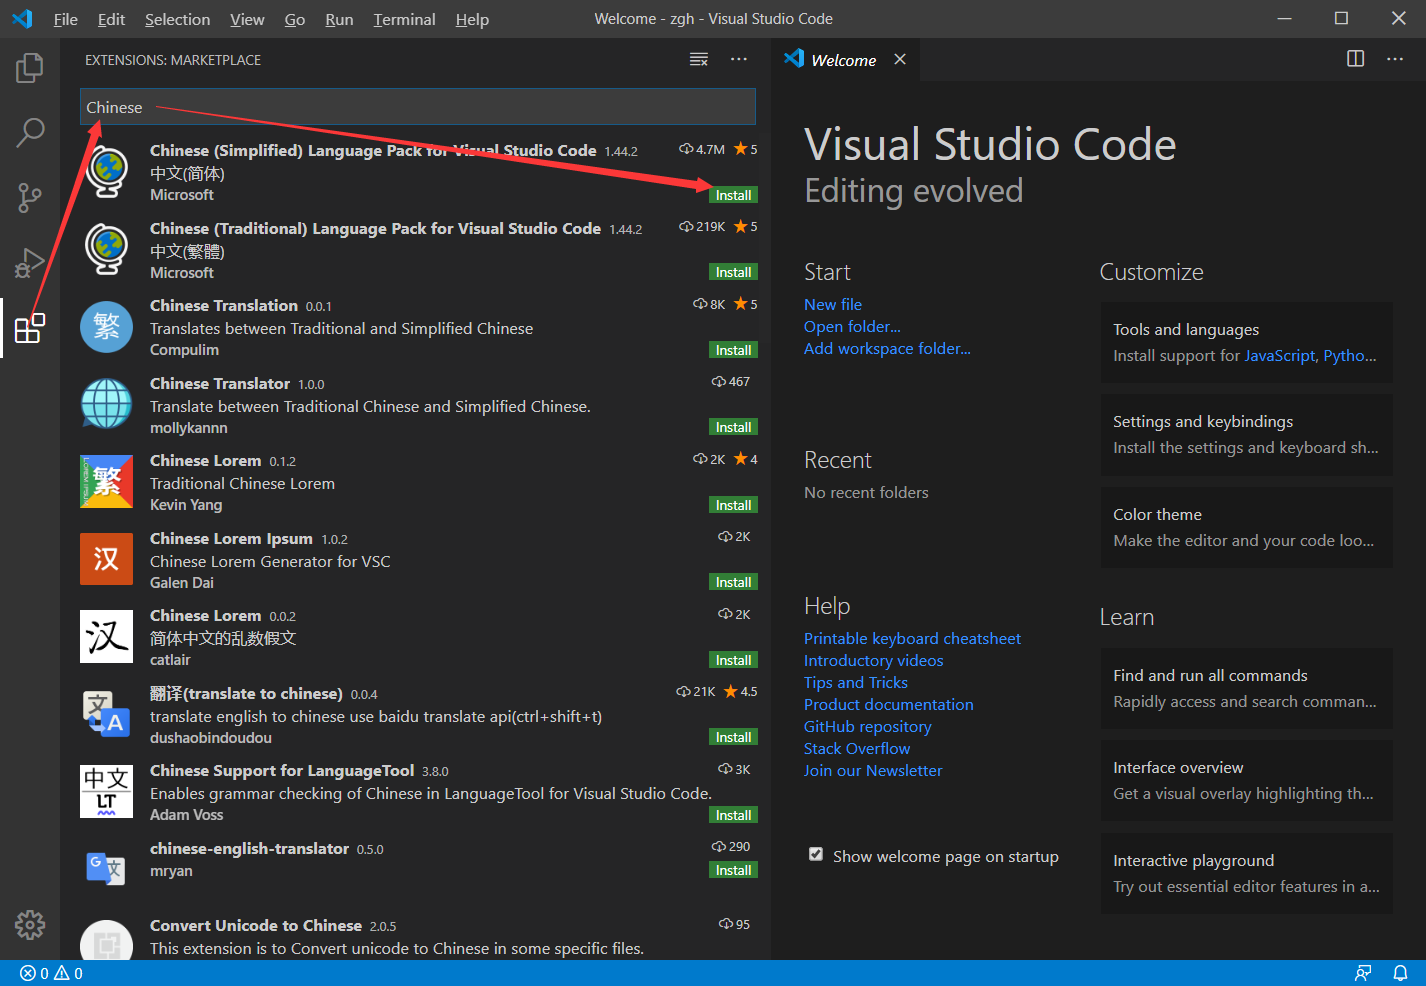The width and height of the screenshot is (1426, 986).
Task: Click translate to chinese extension icon
Action: tap(106, 714)
